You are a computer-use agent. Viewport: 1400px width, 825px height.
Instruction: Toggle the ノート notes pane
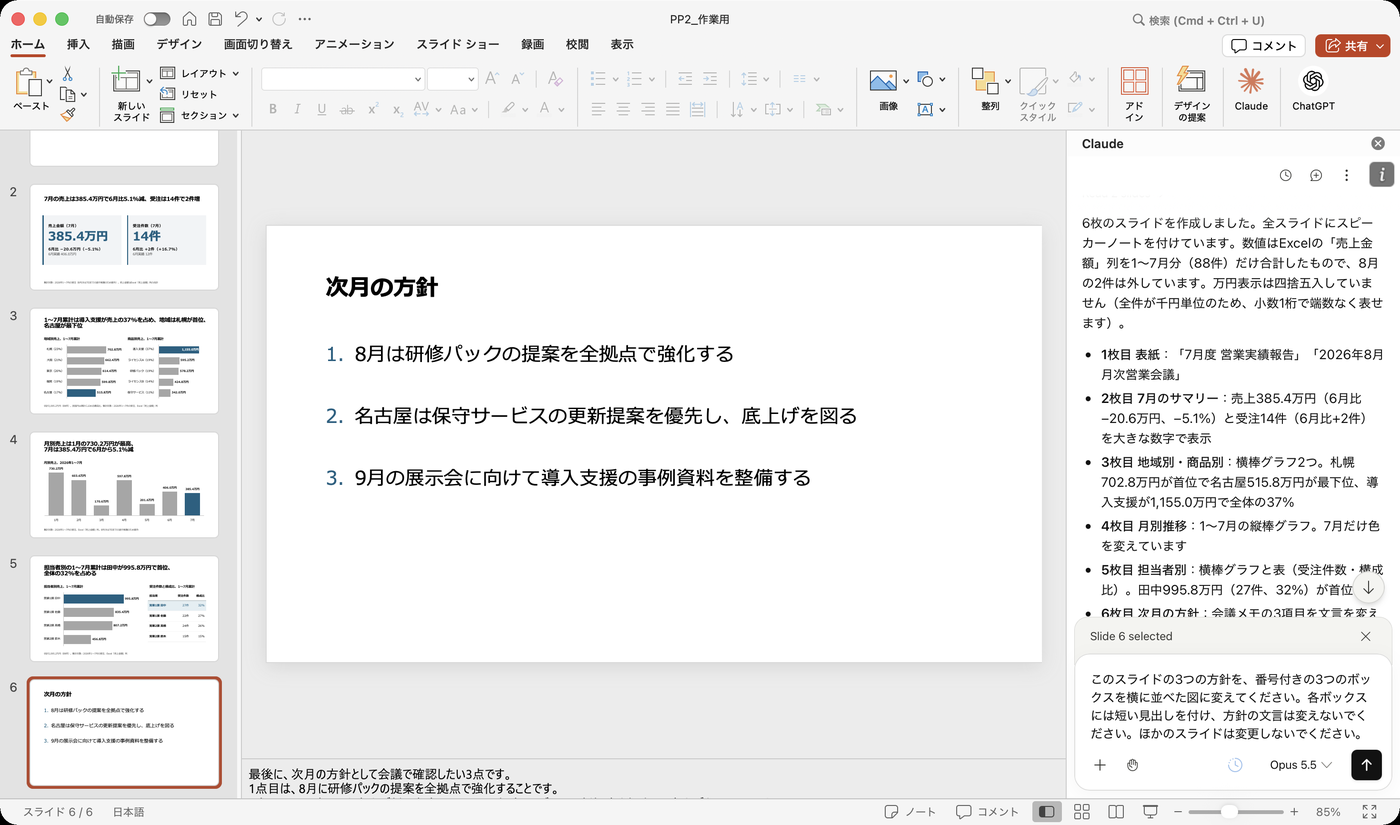(911, 812)
